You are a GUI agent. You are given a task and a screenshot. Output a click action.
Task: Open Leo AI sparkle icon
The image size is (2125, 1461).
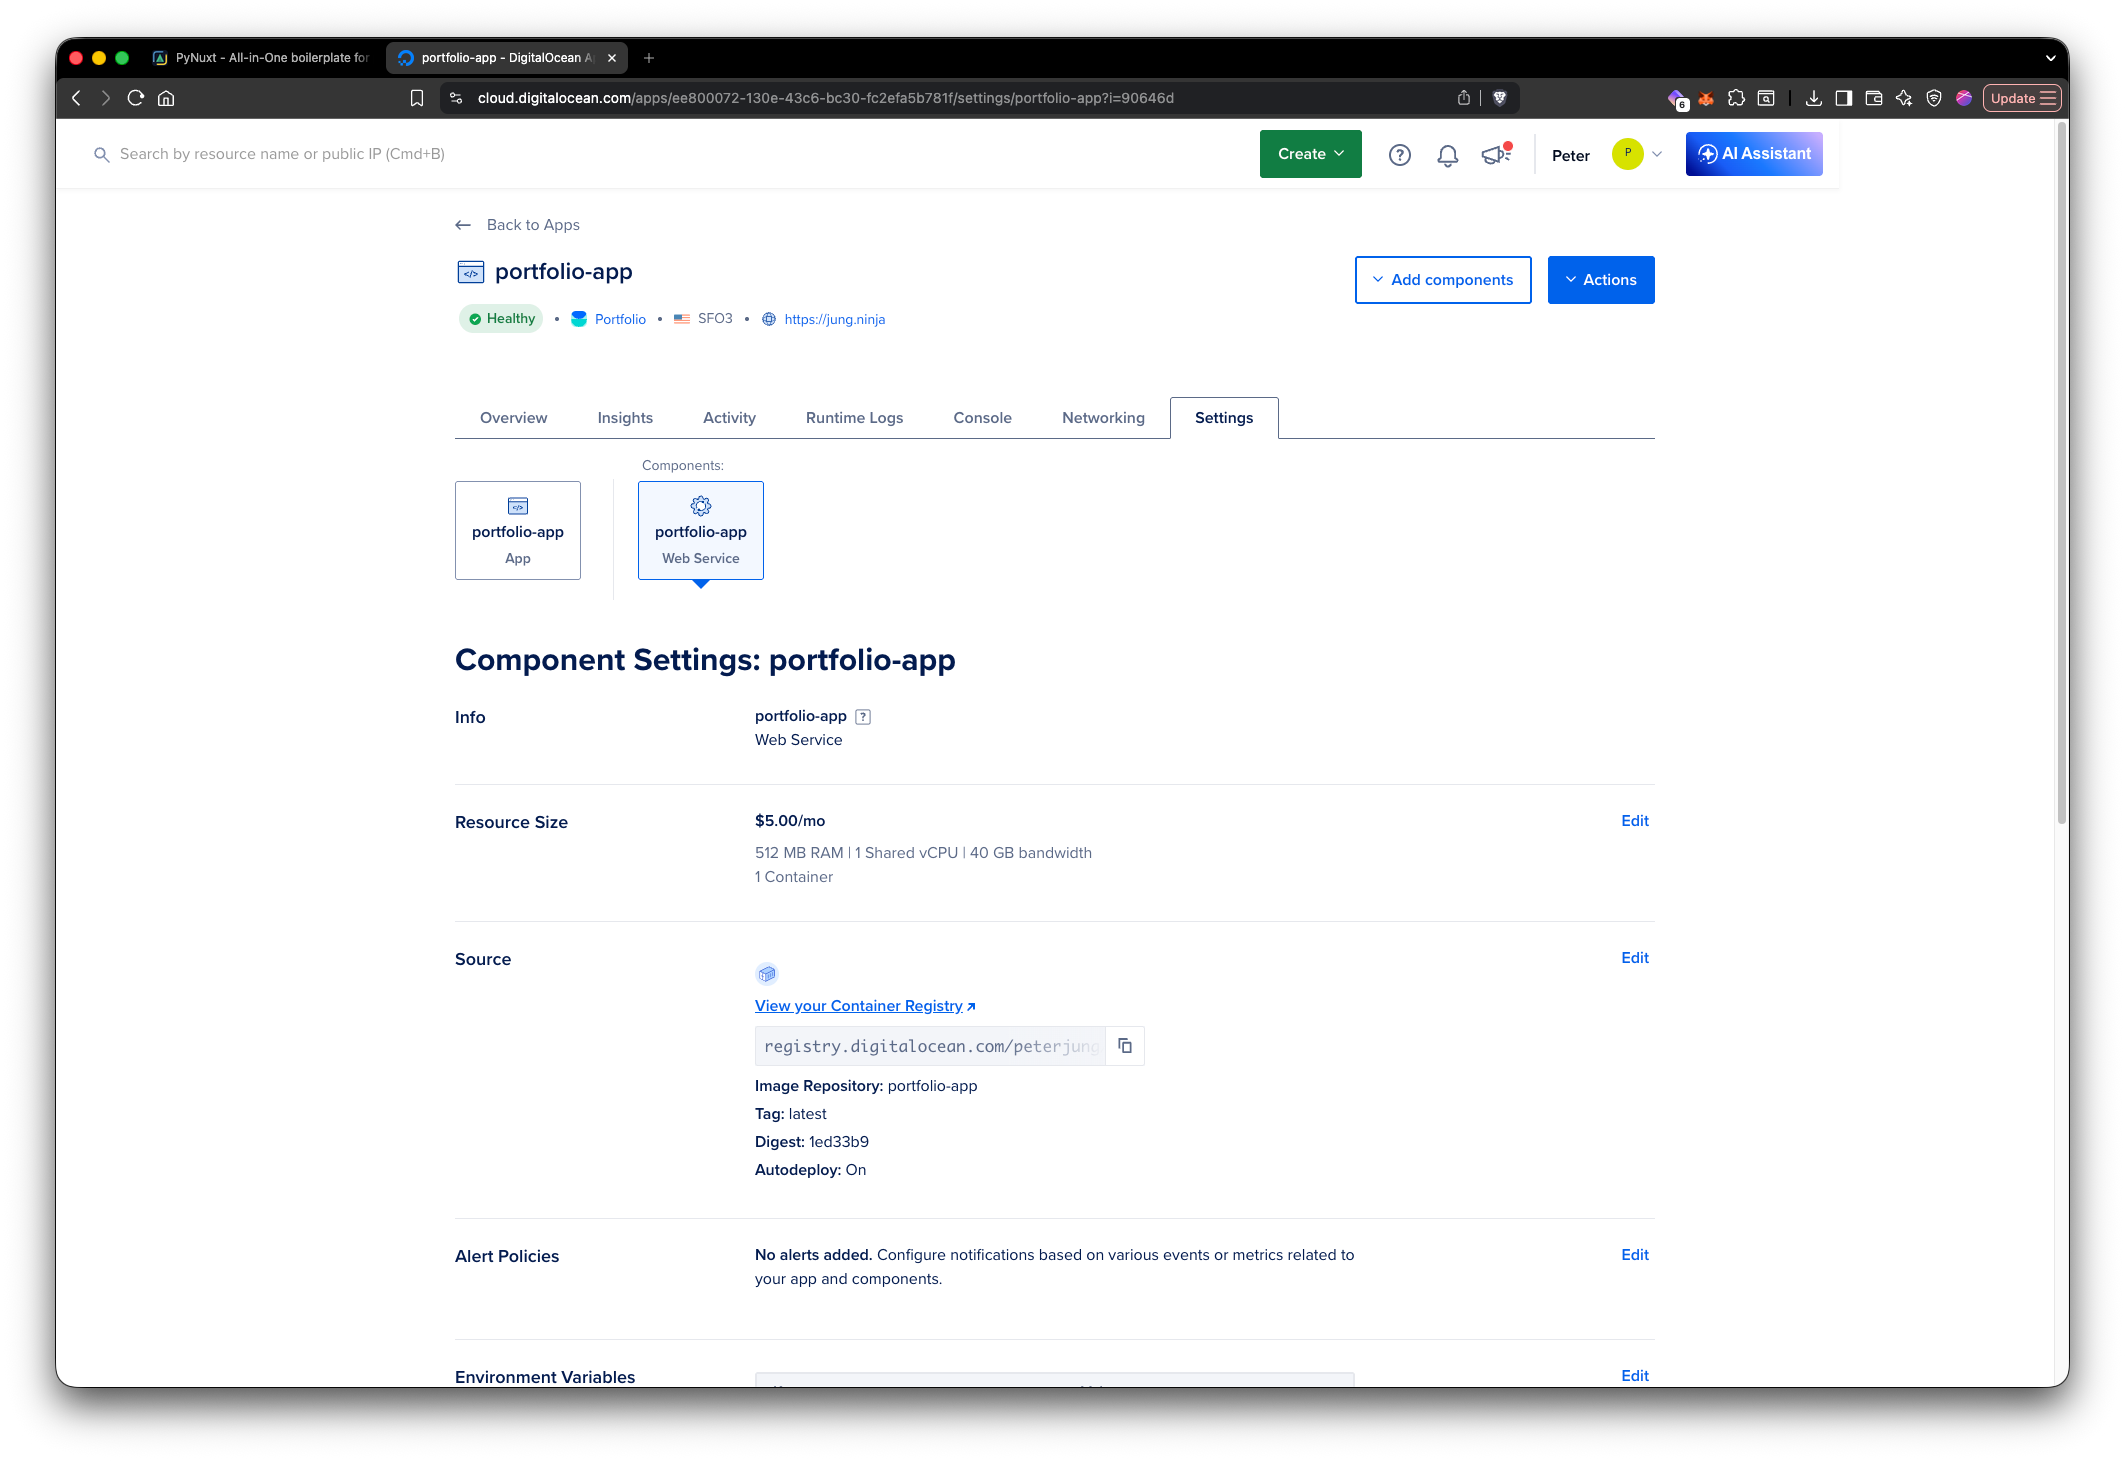[x=1903, y=98]
